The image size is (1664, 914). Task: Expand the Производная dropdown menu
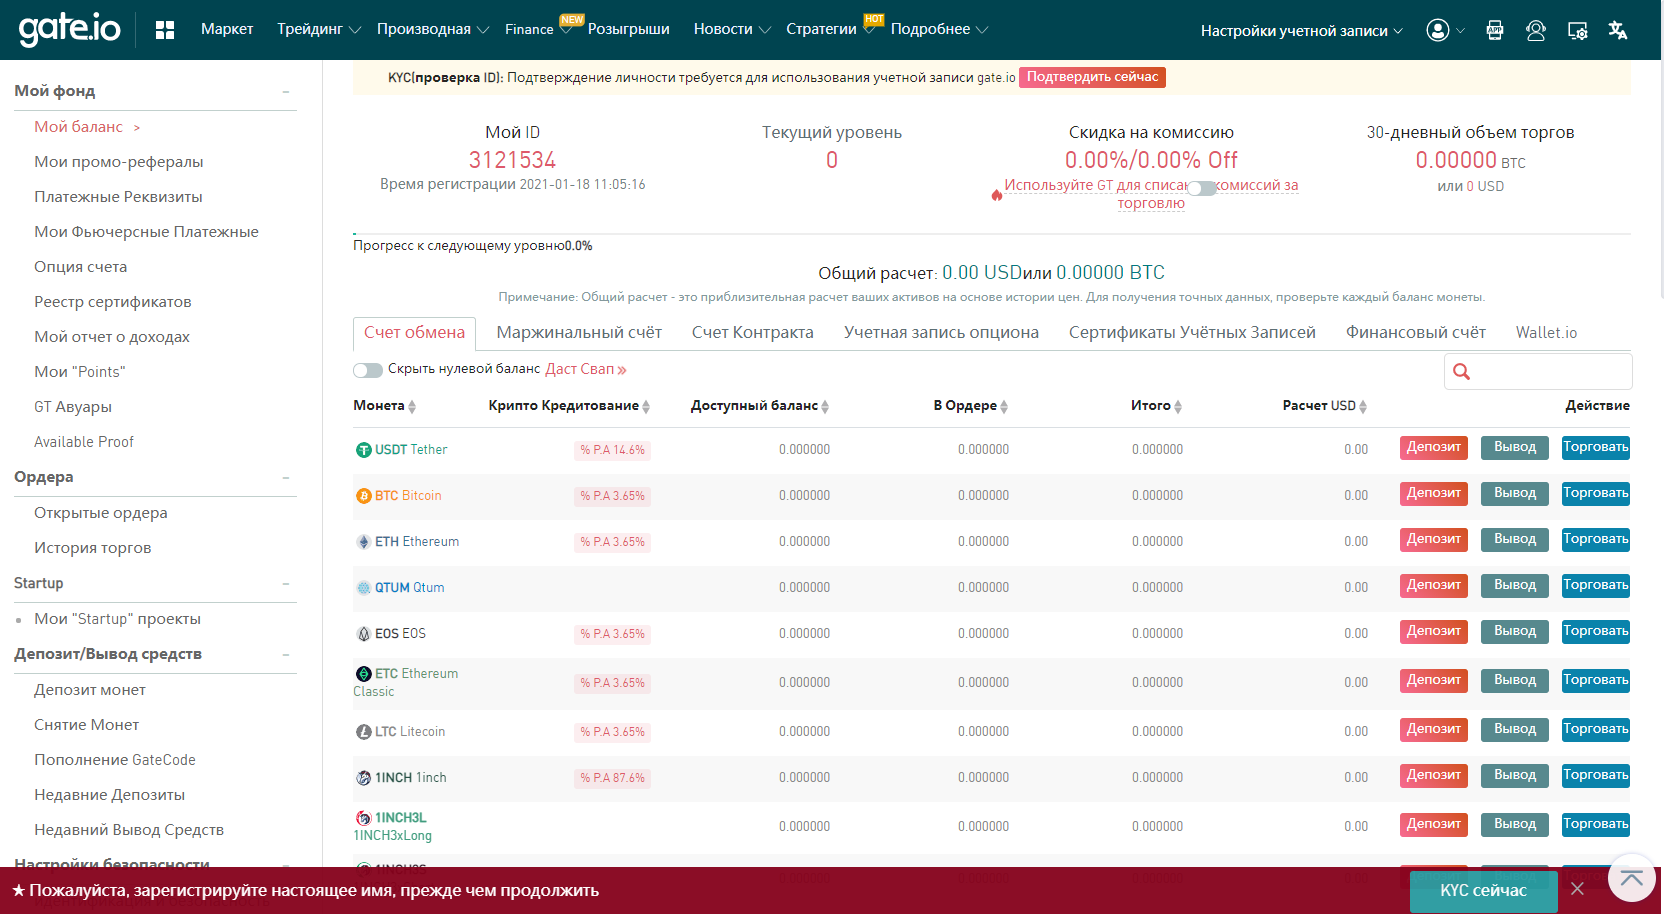pos(433,29)
